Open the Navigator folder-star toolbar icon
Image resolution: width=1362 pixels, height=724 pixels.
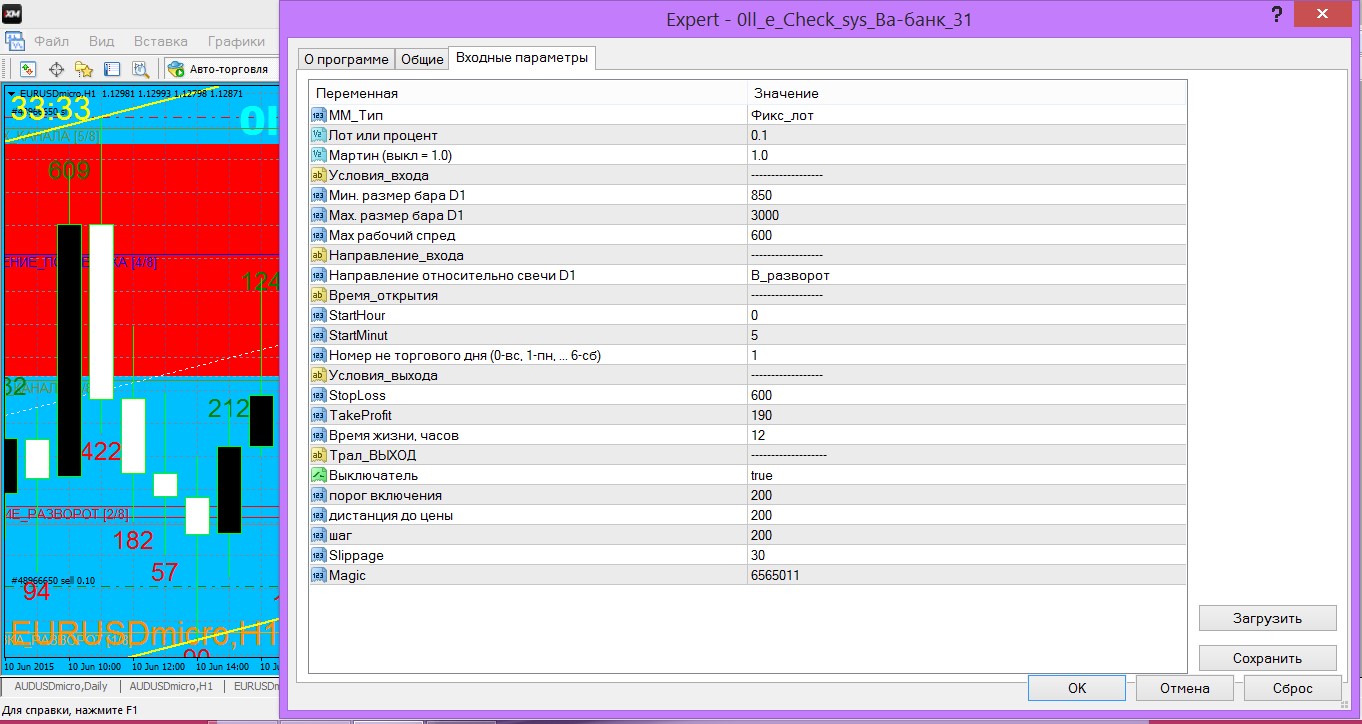click(84, 69)
